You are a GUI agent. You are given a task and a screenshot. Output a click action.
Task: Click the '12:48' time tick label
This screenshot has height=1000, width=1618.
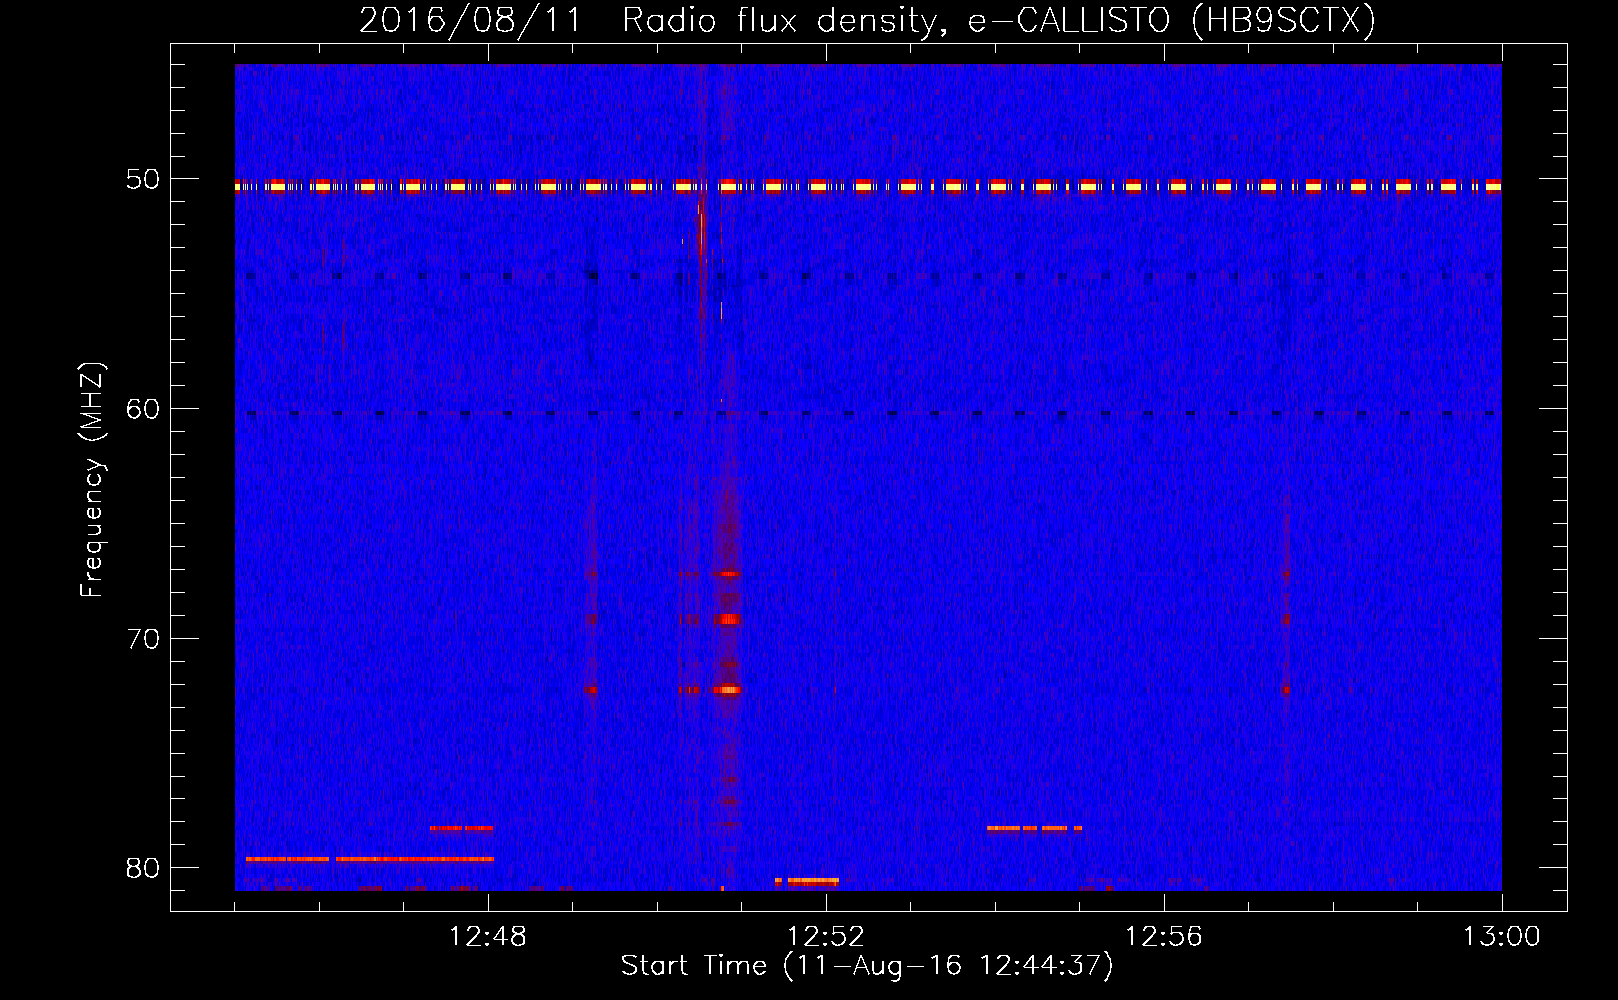click(488, 937)
